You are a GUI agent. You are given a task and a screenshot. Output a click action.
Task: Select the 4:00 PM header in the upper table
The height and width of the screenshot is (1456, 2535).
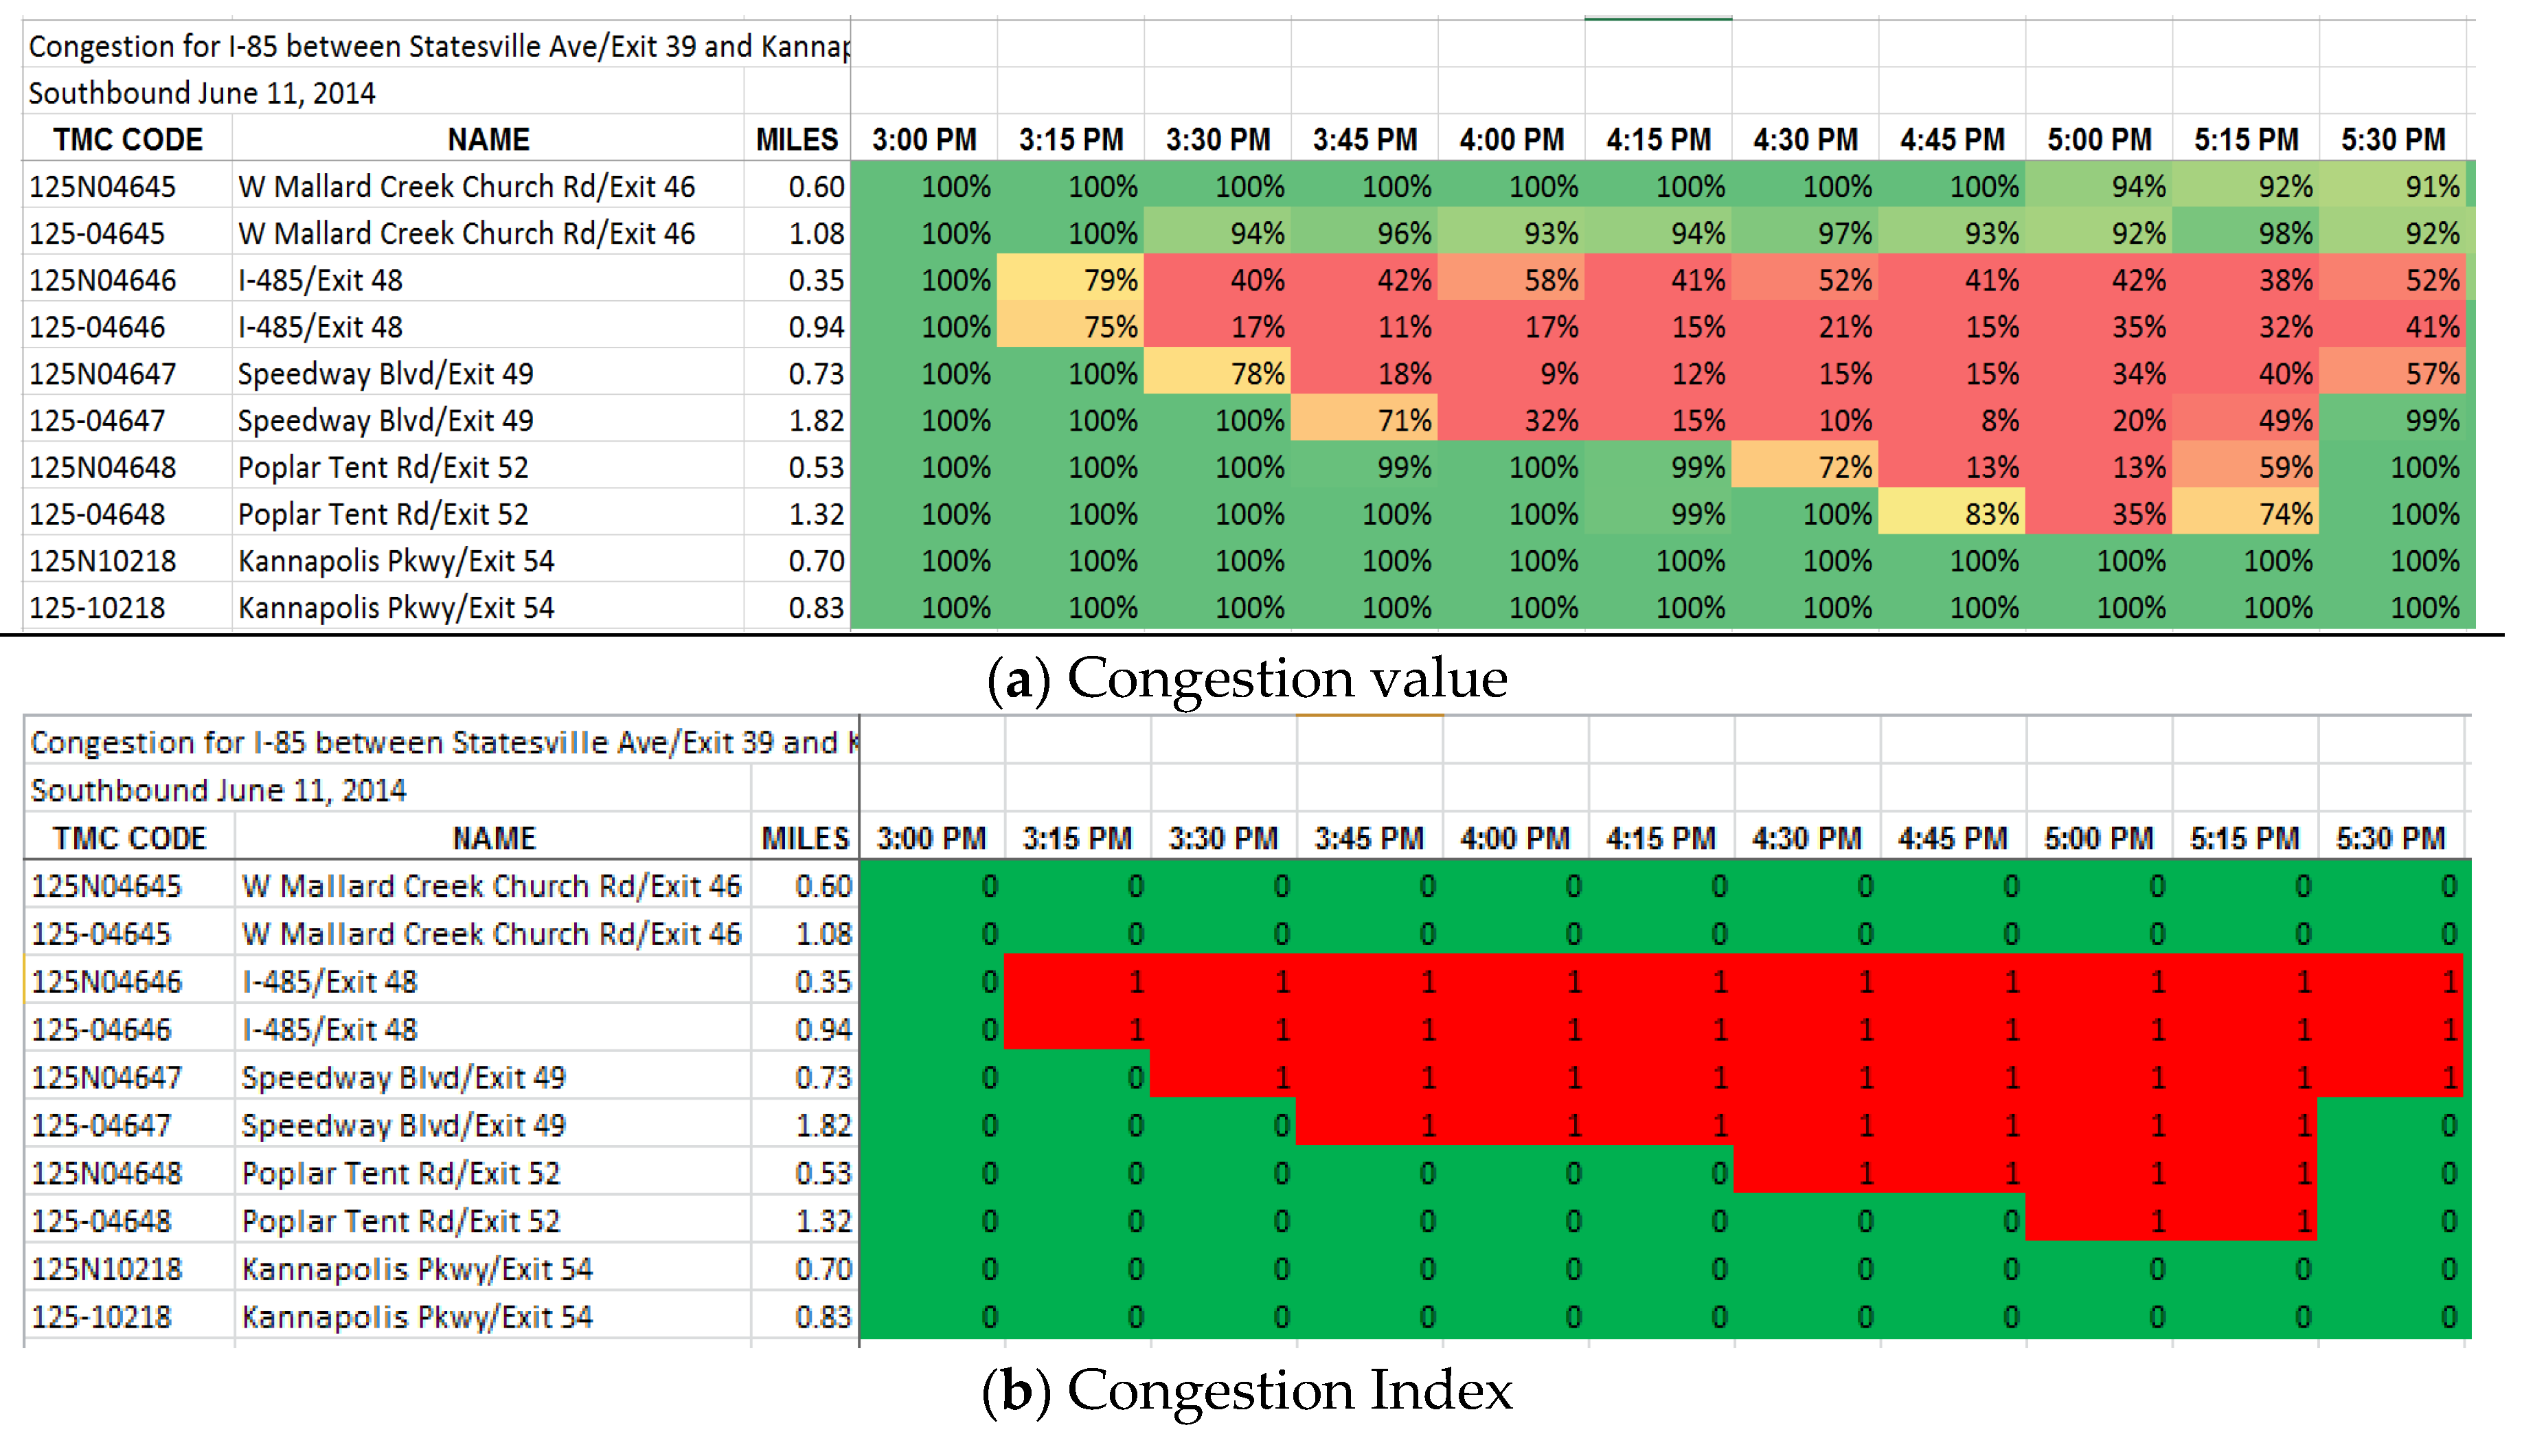click(x=1512, y=140)
